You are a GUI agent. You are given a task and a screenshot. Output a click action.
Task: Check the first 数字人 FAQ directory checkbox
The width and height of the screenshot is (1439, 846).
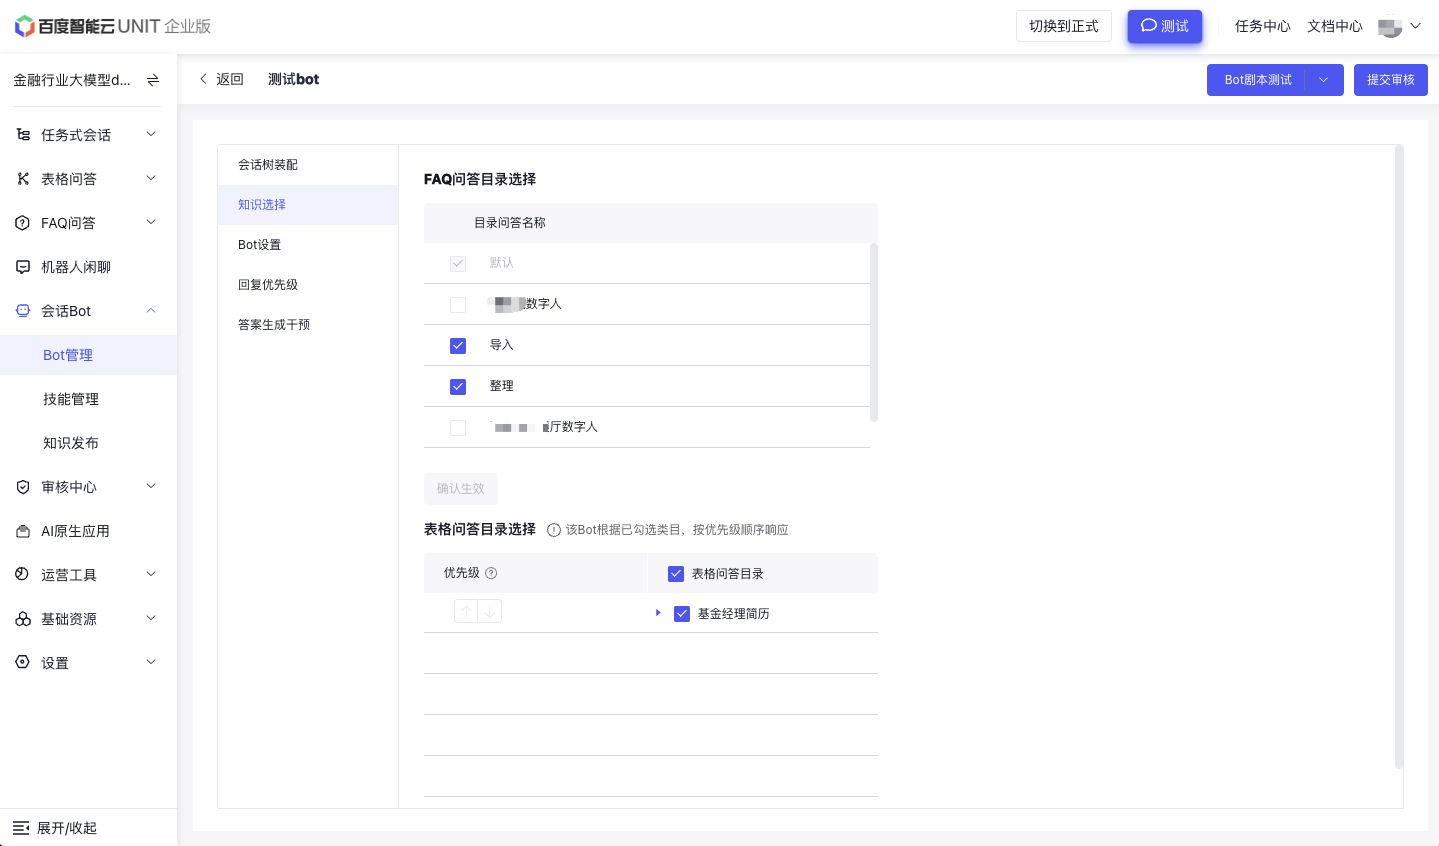(458, 305)
